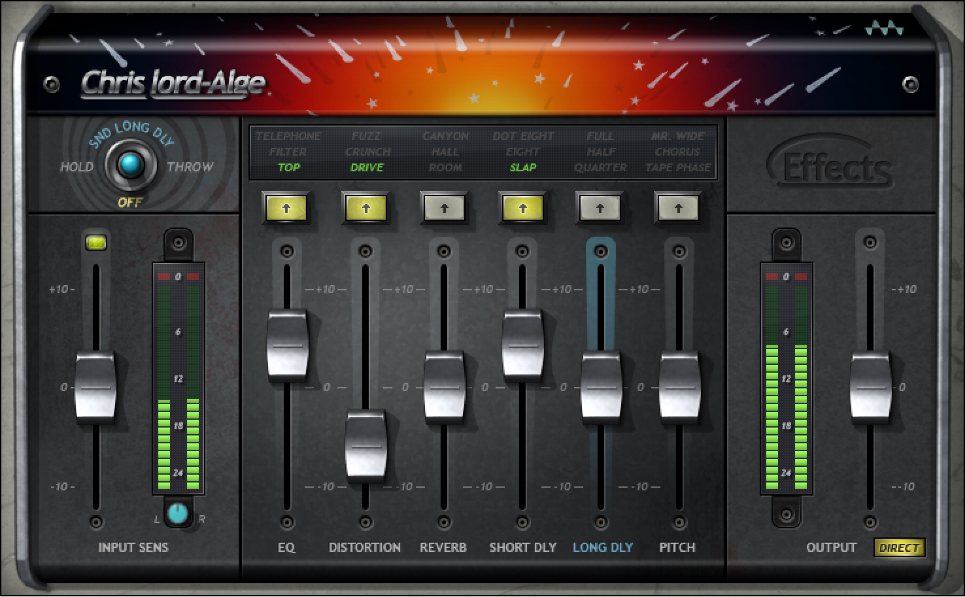Disable the Distortion effect arrow button

pos(365,207)
